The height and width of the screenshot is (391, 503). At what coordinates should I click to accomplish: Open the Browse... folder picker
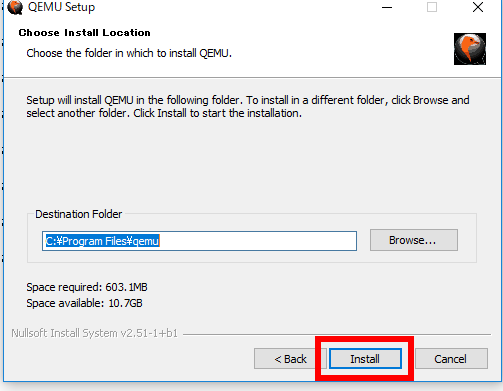(x=413, y=240)
